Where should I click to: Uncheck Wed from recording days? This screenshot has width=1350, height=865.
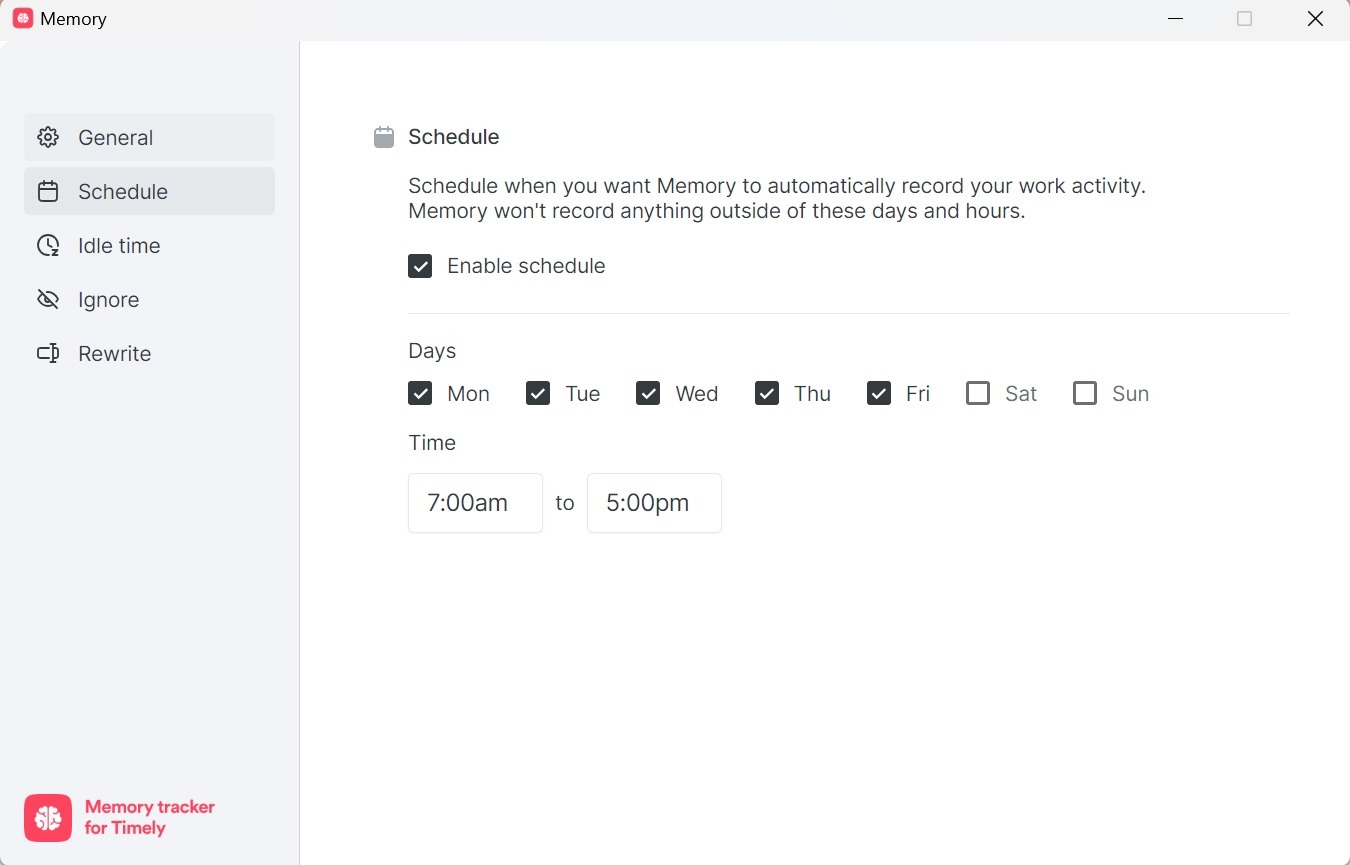click(648, 393)
